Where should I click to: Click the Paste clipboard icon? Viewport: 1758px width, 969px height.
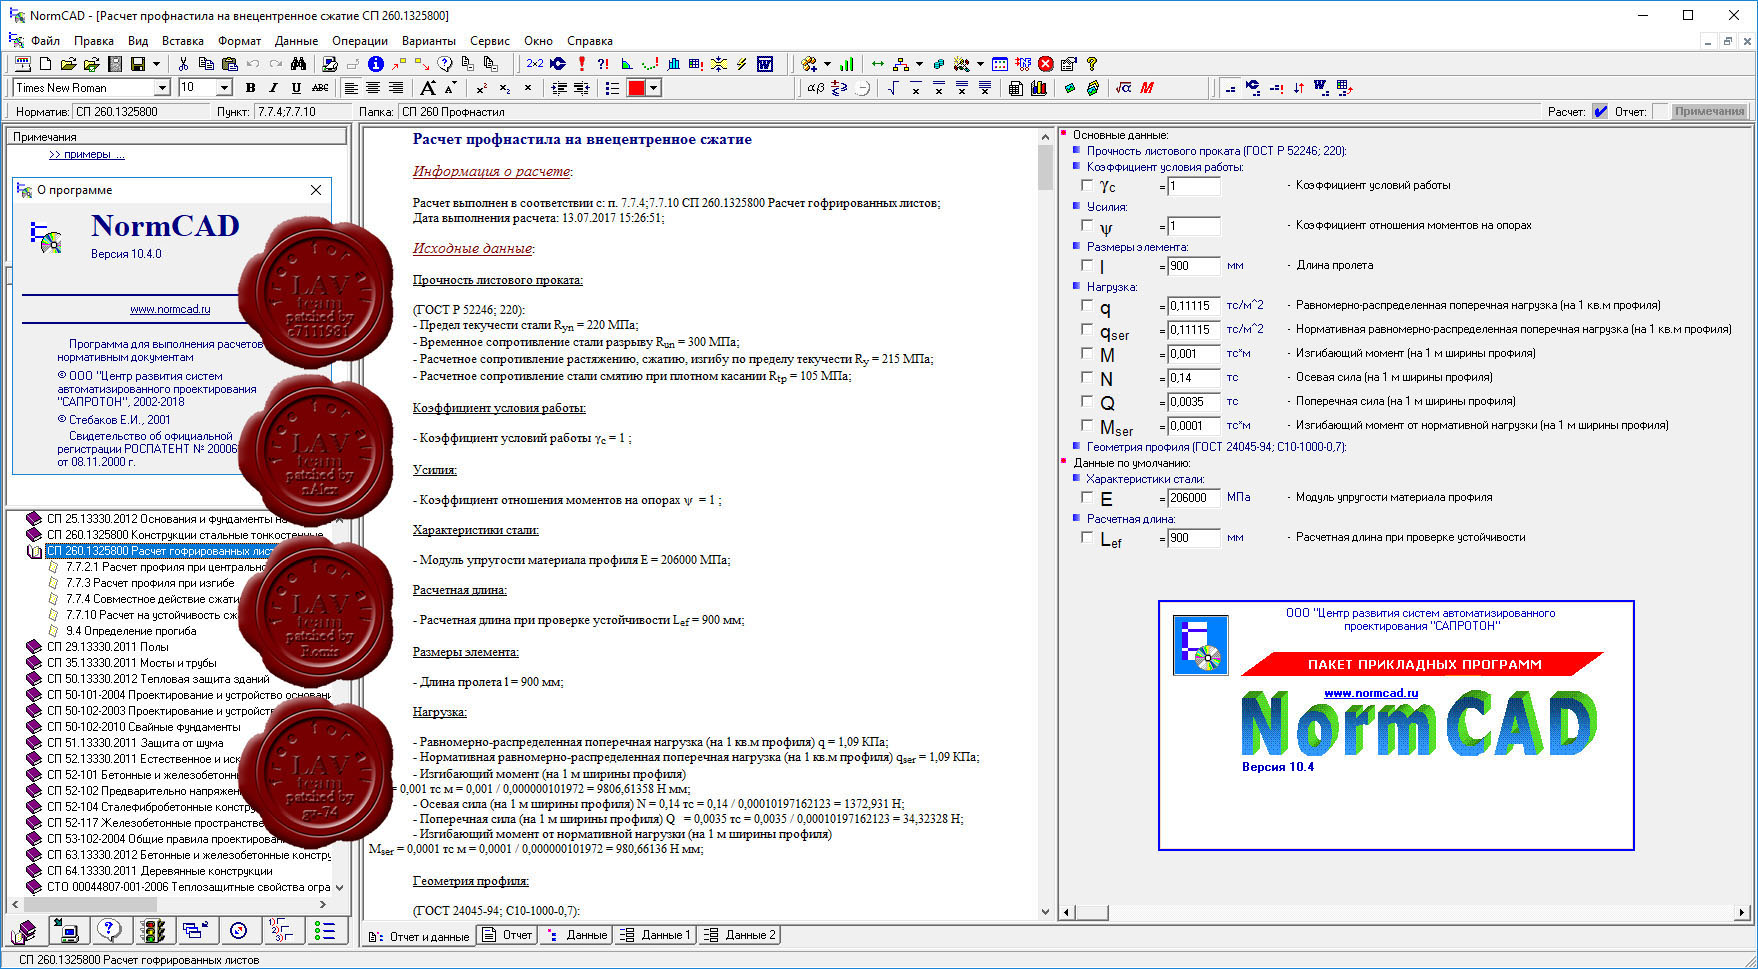tap(229, 64)
